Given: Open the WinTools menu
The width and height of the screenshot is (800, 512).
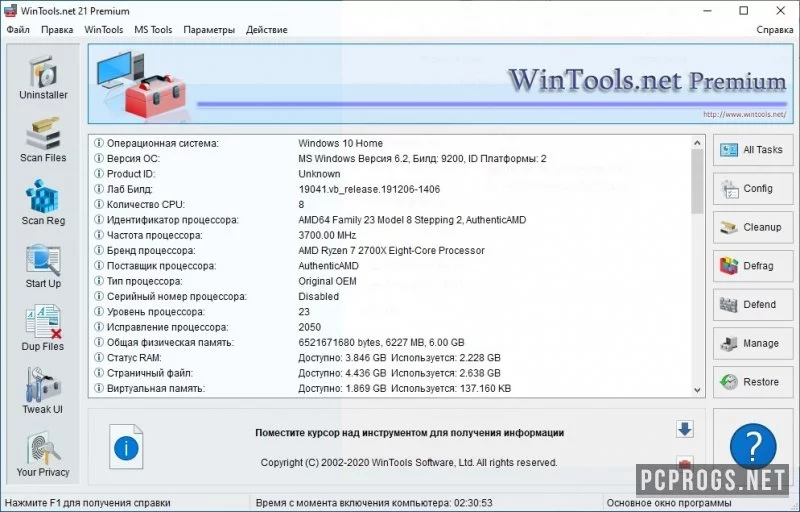Looking at the screenshot, I should click(104, 30).
